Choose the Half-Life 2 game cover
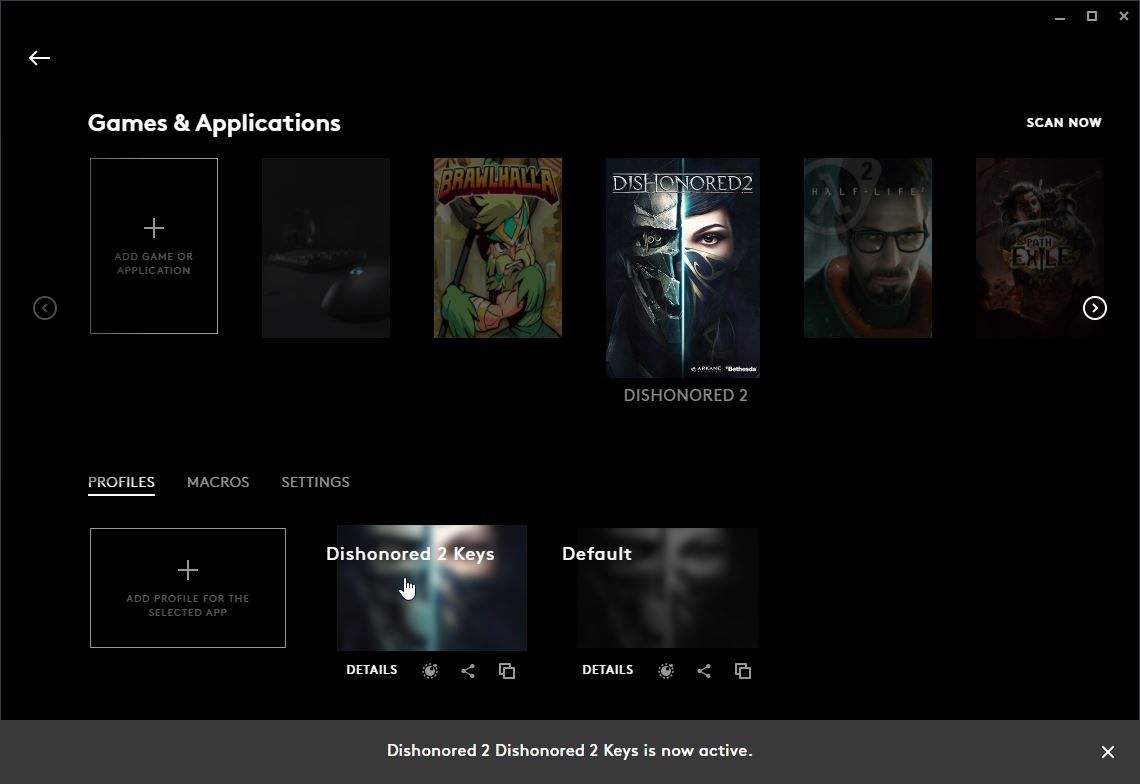The height and width of the screenshot is (784, 1140). coord(868,248)
